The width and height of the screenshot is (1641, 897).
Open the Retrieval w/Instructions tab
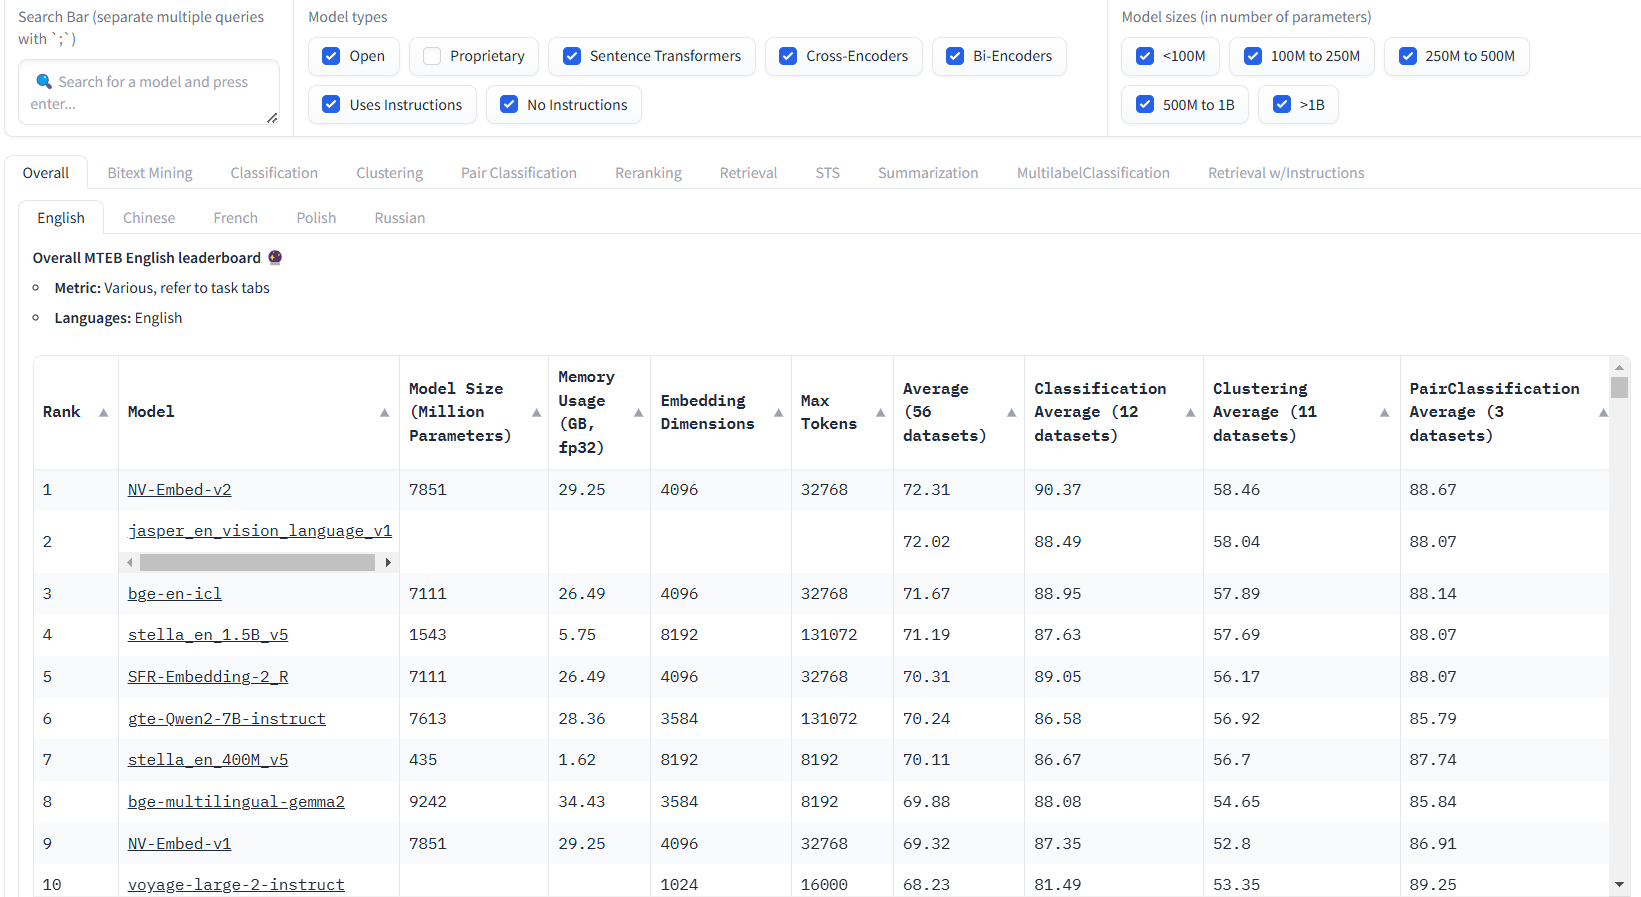1286,173
